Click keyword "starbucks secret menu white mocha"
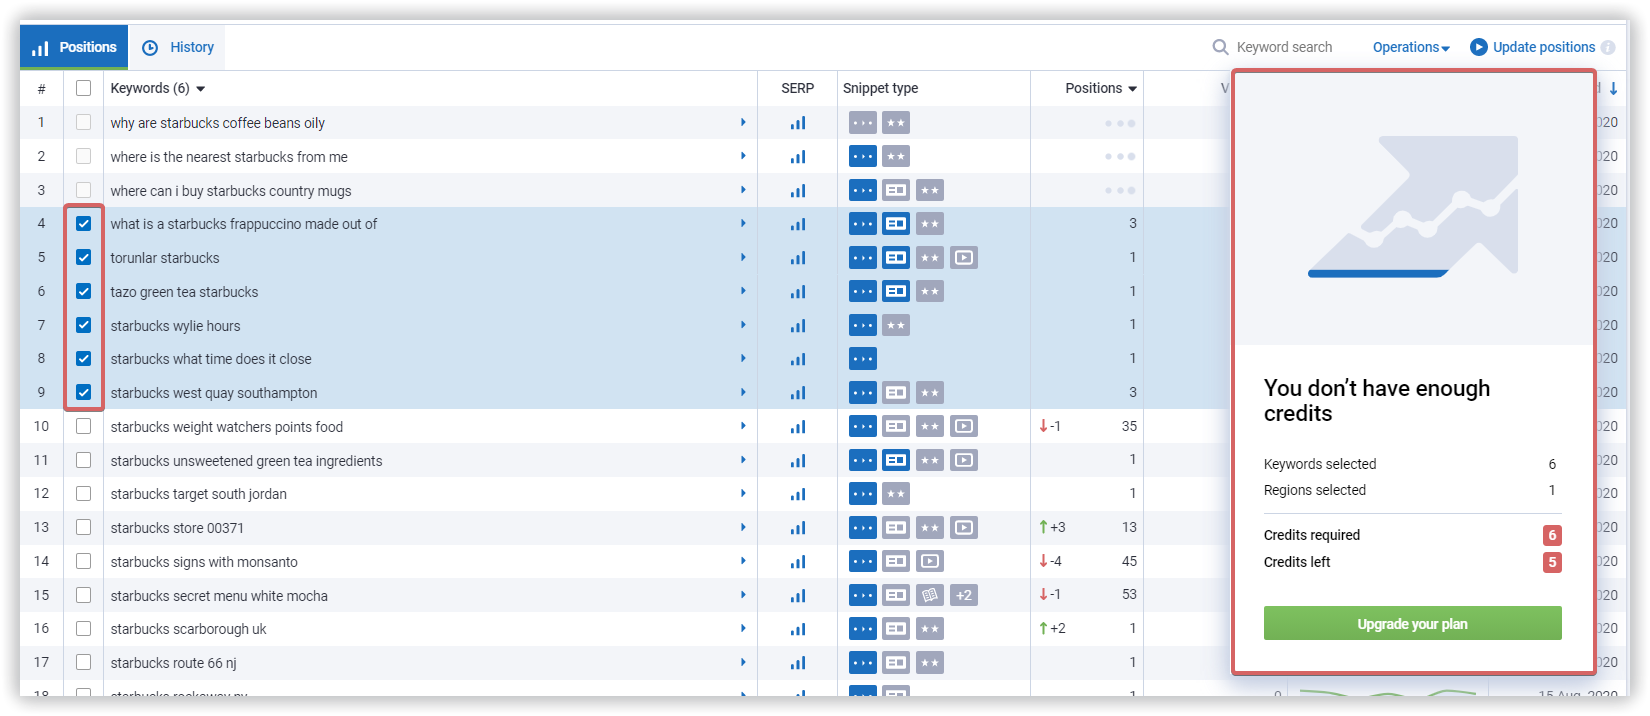The image size is (1650, 716). coord(219,596)
